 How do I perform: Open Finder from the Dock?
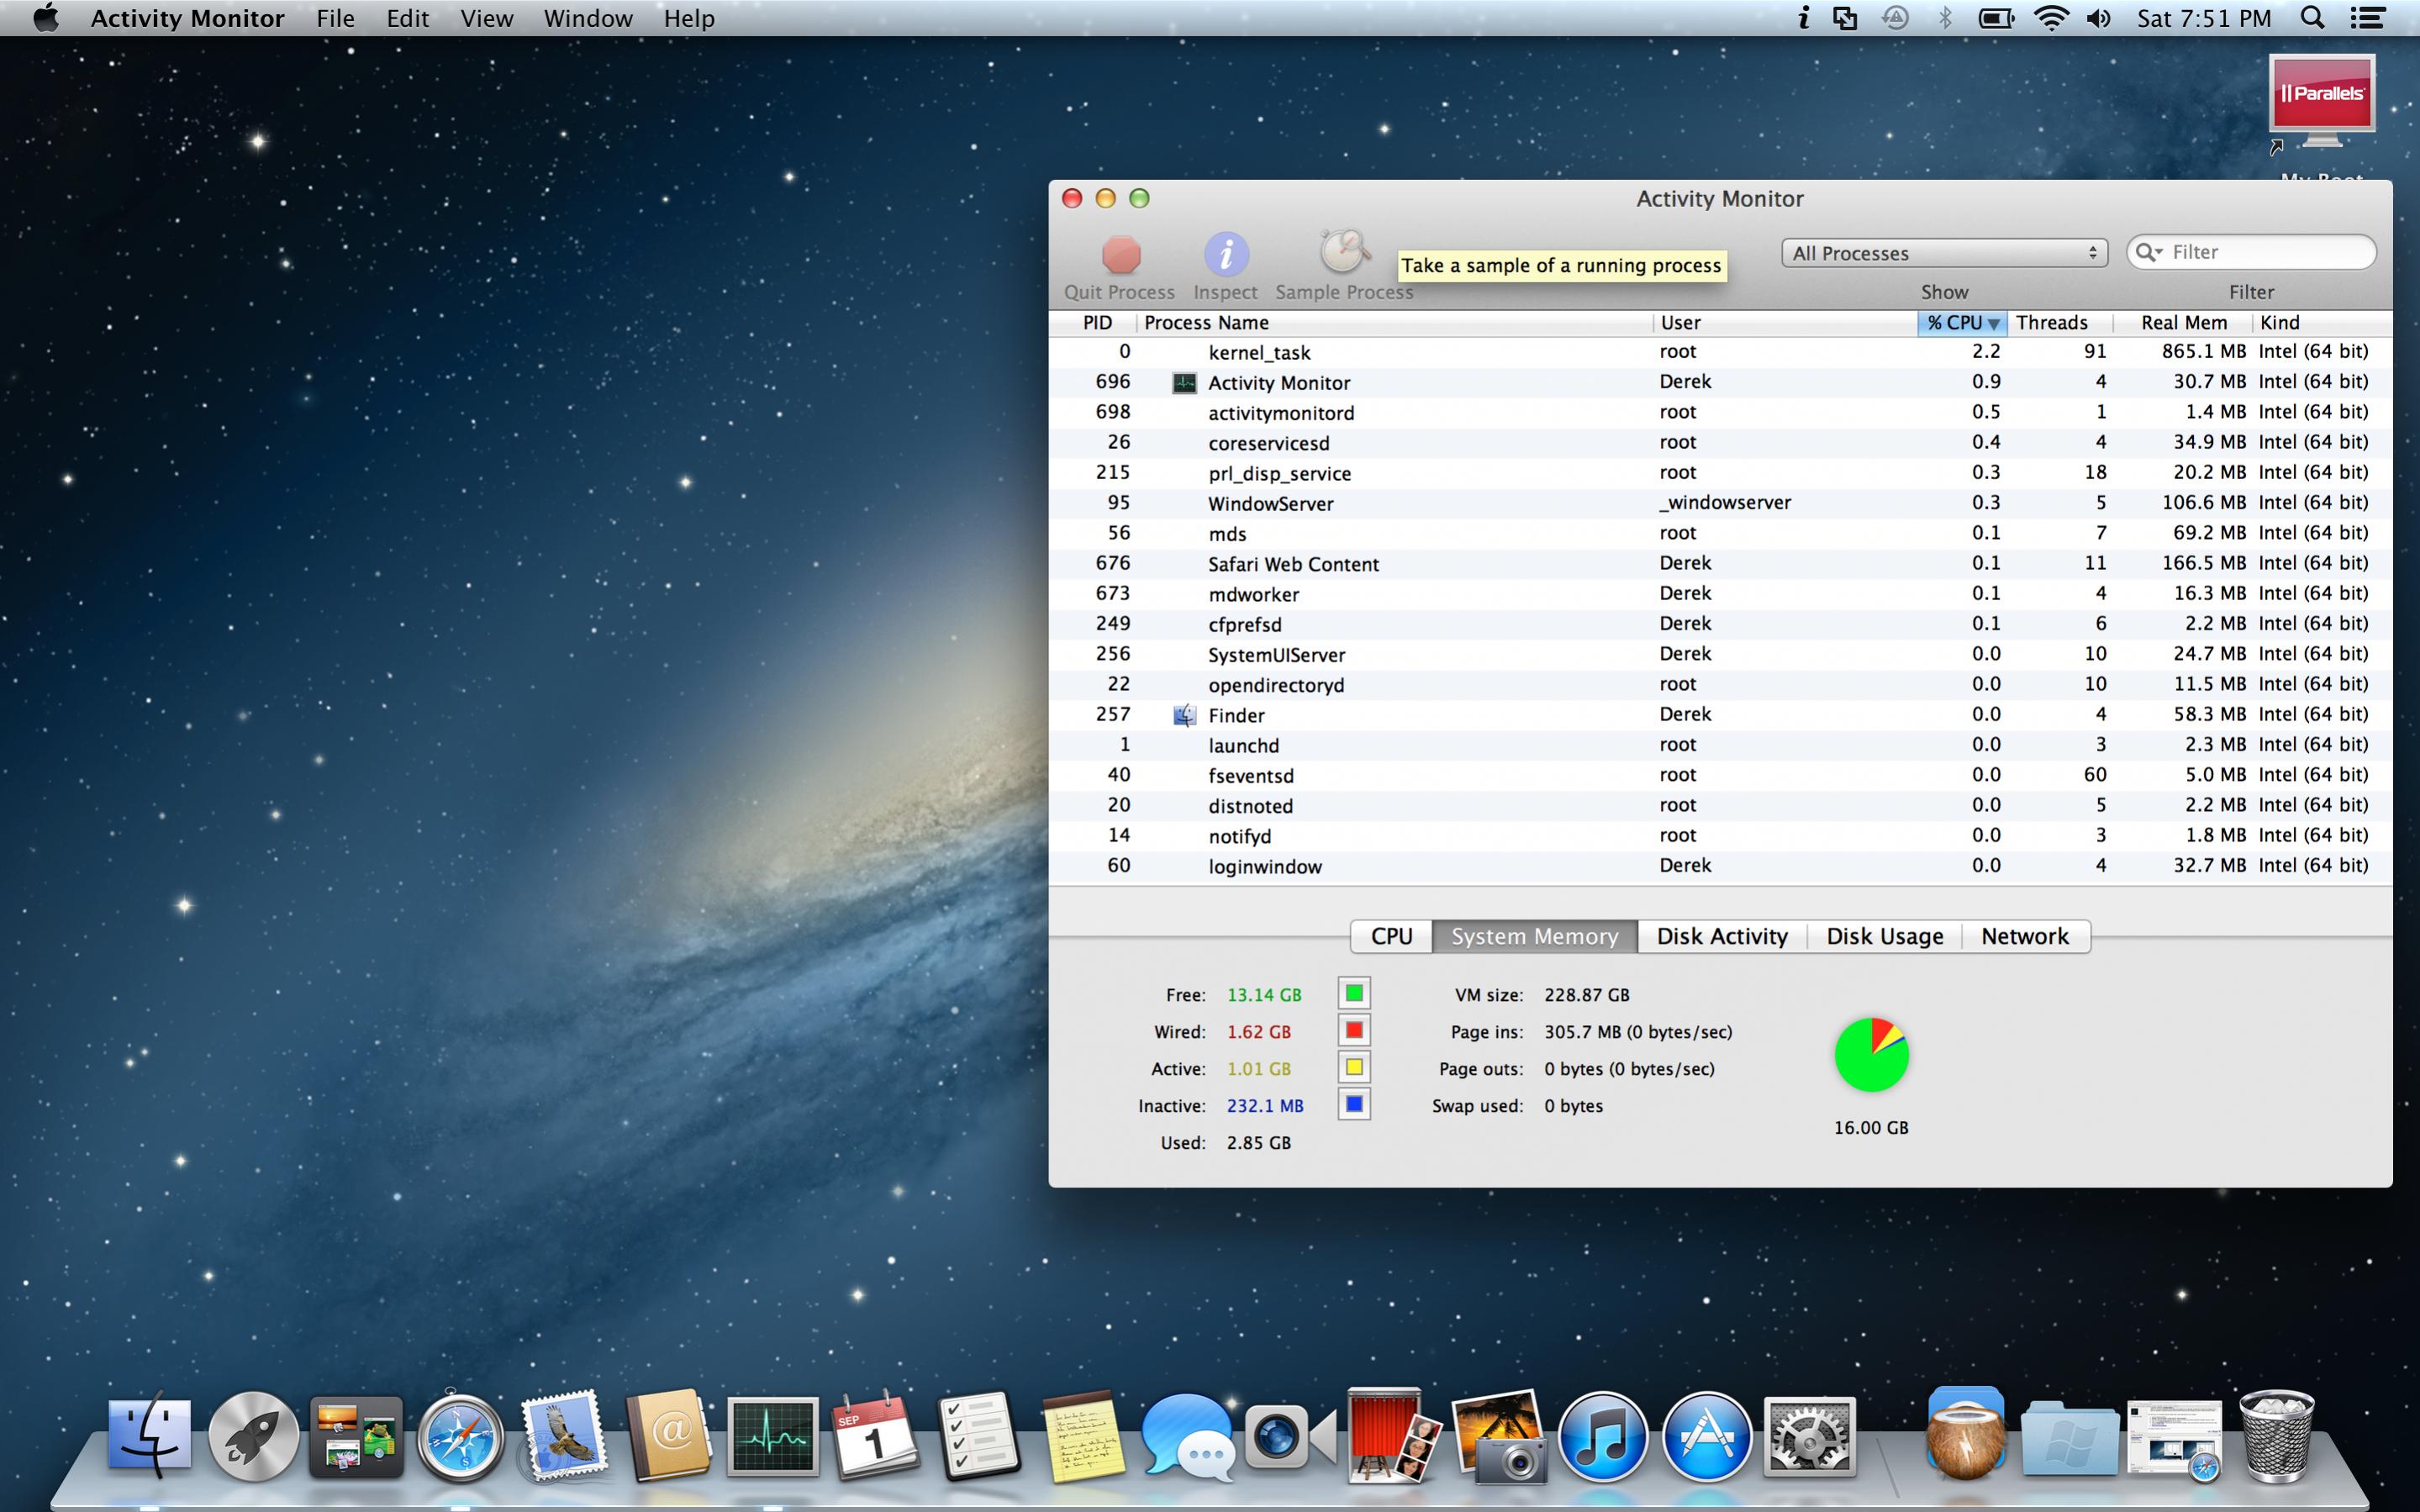pos(149,1436)
